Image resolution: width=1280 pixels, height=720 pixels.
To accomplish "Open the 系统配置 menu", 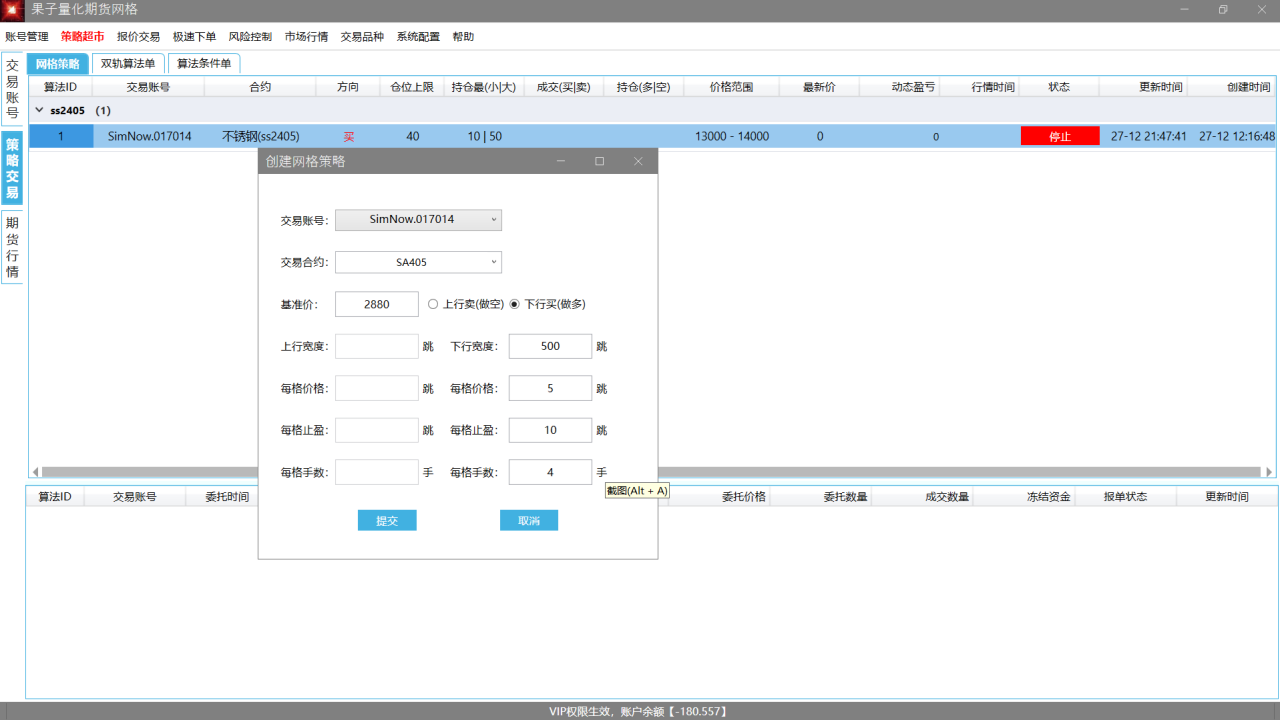I will (417, 36).
